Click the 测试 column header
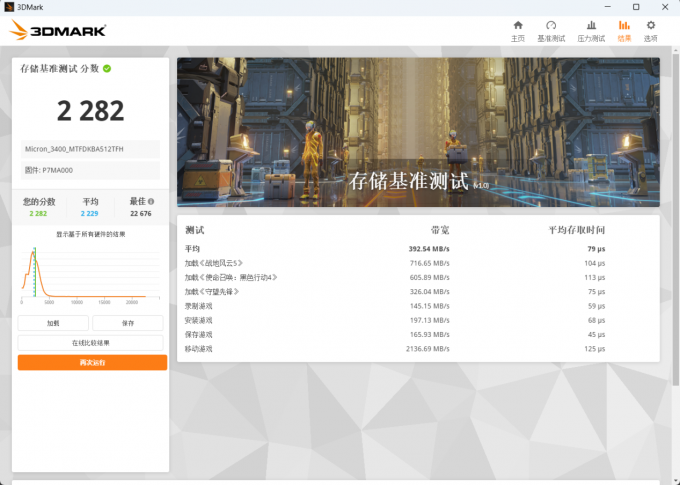This screenshot has height=485, width=680. pos(195,230)
